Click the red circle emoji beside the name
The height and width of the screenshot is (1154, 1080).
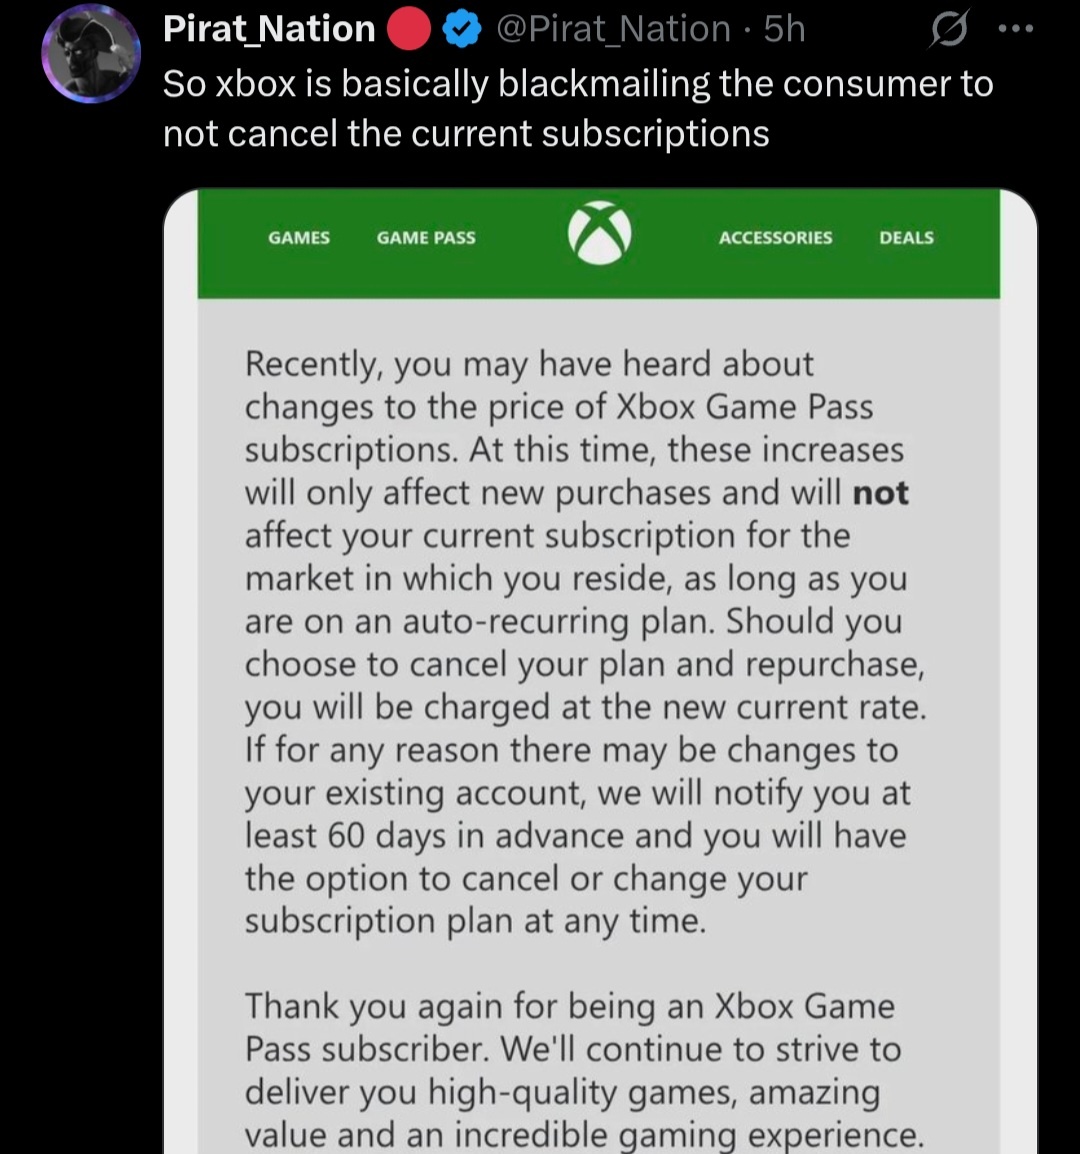tap(409, 29)
